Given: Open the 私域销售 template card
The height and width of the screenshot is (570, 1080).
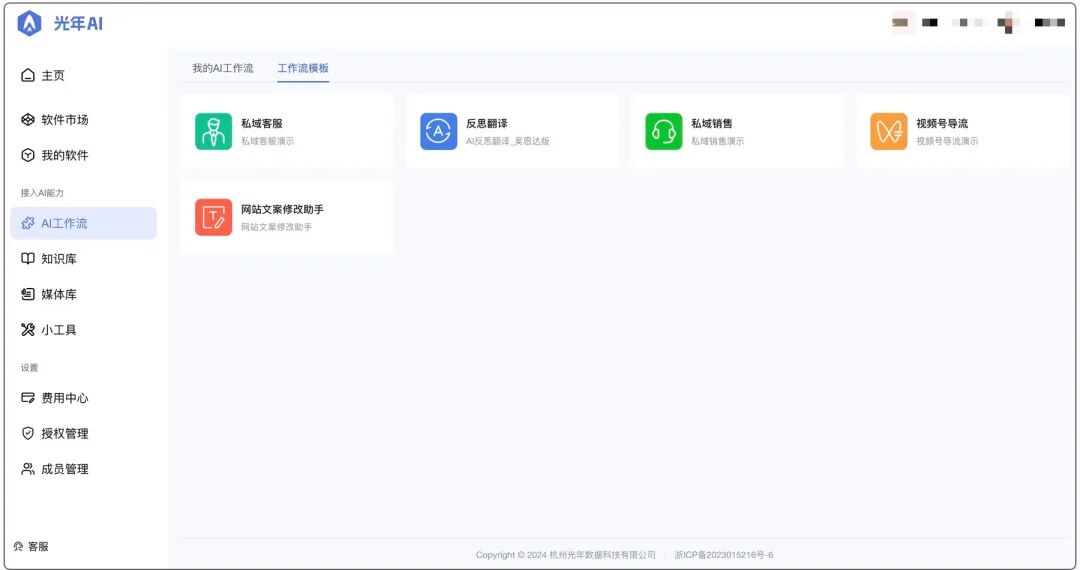Looking at the screenshot, I should pos(736,131).
